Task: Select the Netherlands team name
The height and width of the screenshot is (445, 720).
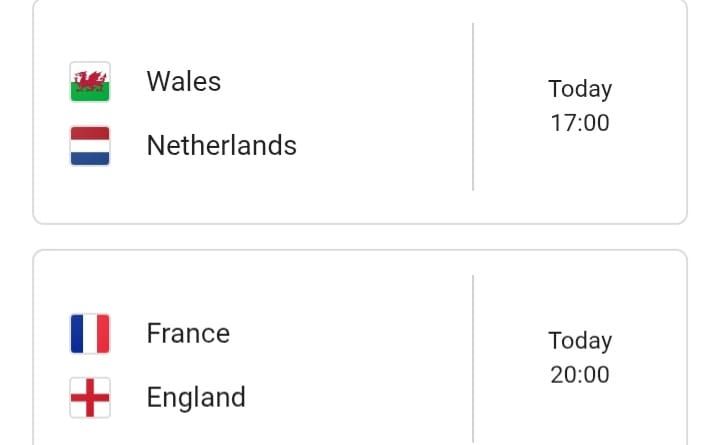Action: tap(221, 146)
